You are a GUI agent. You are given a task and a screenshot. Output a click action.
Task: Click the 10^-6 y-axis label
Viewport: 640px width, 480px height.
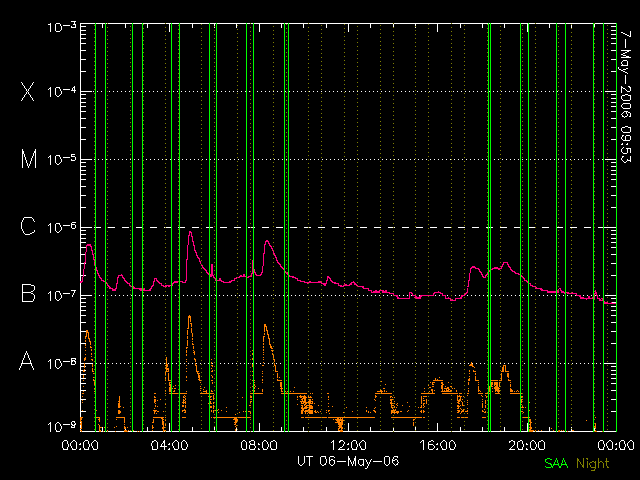point(62,227)
